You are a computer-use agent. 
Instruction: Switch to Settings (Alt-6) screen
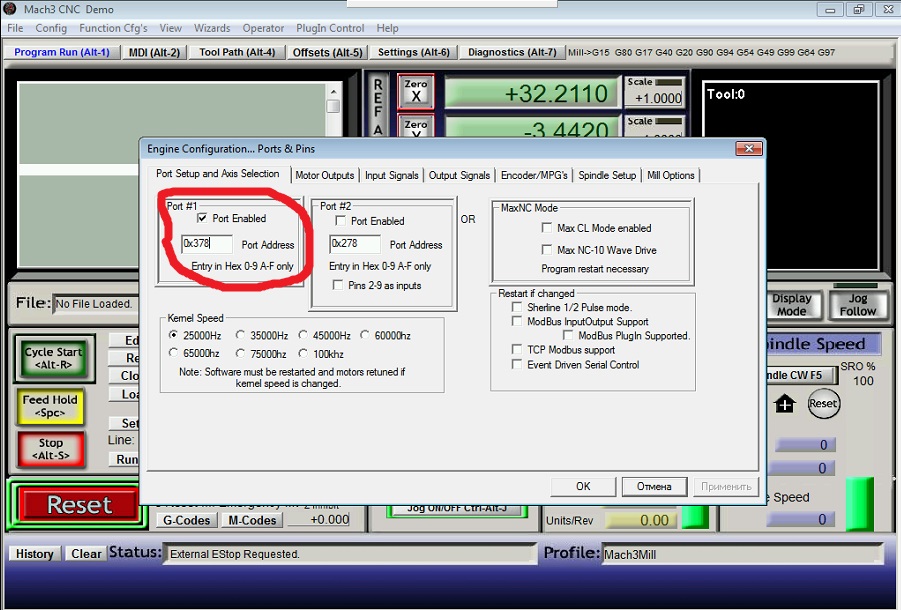coord(414,52)
